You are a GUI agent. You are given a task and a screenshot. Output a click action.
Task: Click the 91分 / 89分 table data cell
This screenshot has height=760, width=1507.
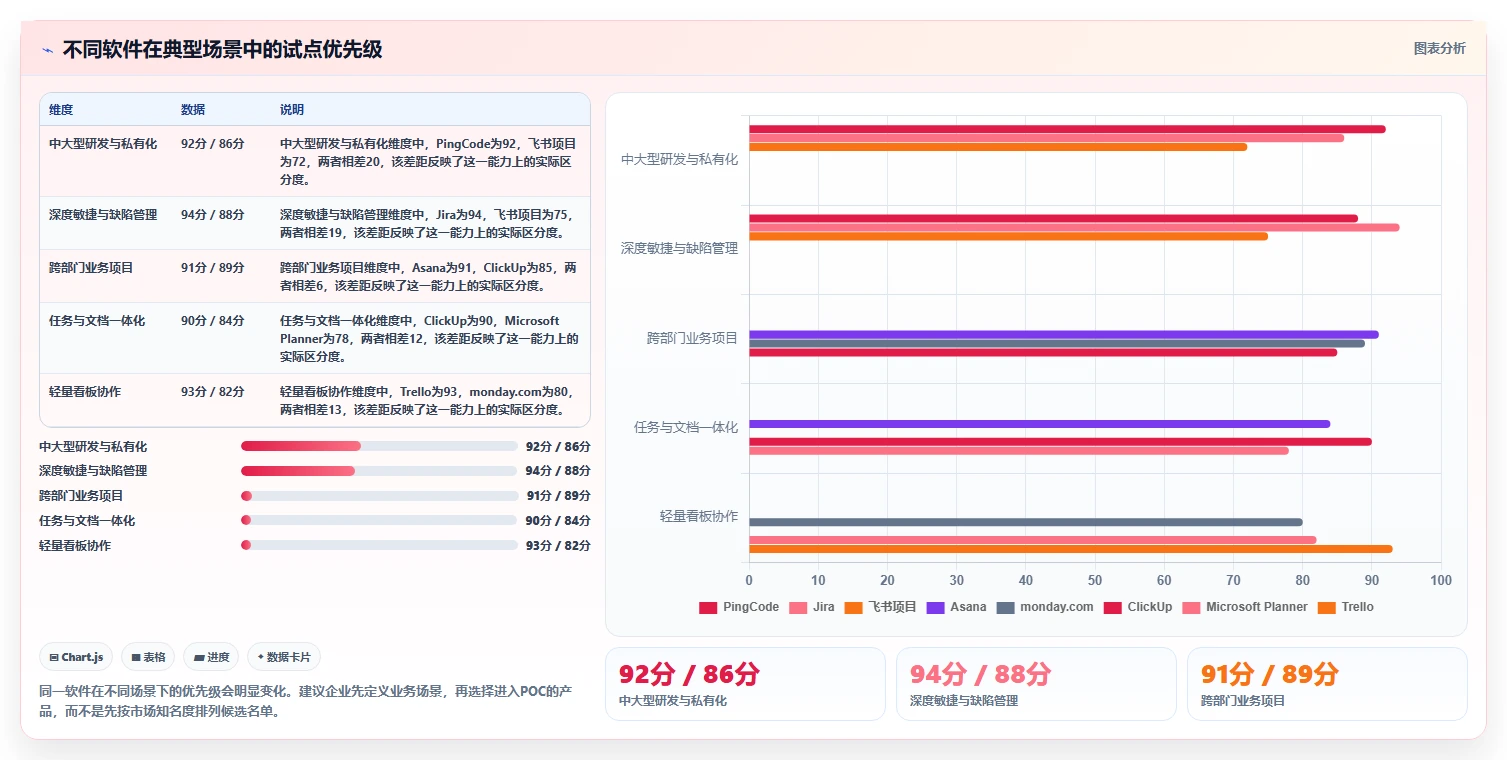pyautogui.click(x=213, y=268)
